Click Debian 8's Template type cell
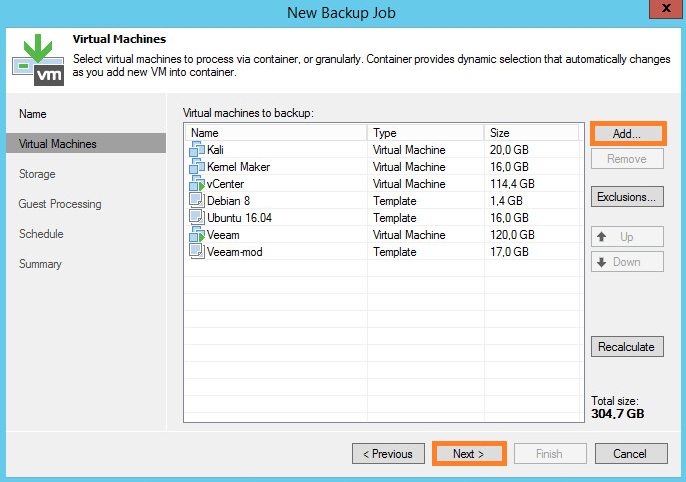 coord(395,201)
